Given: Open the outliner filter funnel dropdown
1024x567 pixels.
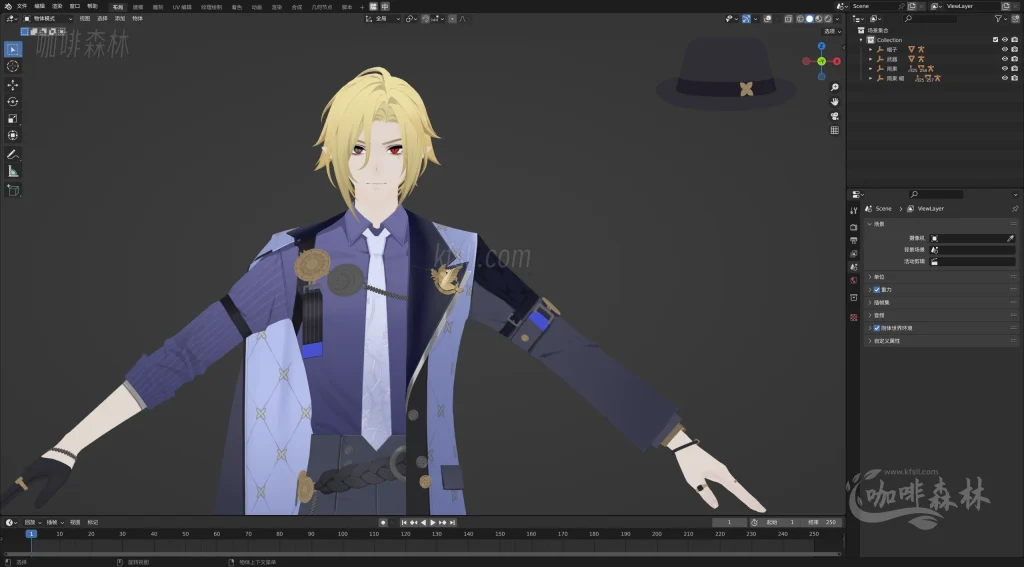Looking at the screenshot, I should click(1000, 19).
